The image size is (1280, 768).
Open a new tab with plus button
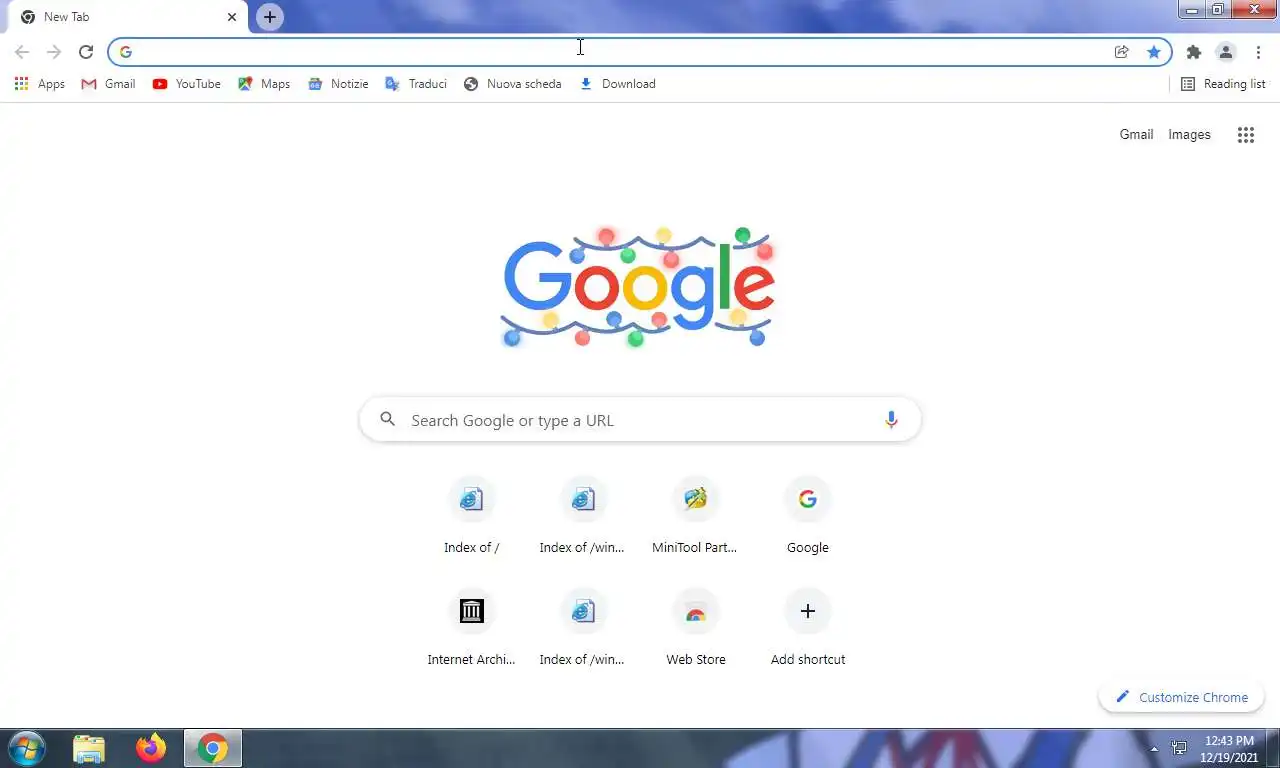[270, 17]
